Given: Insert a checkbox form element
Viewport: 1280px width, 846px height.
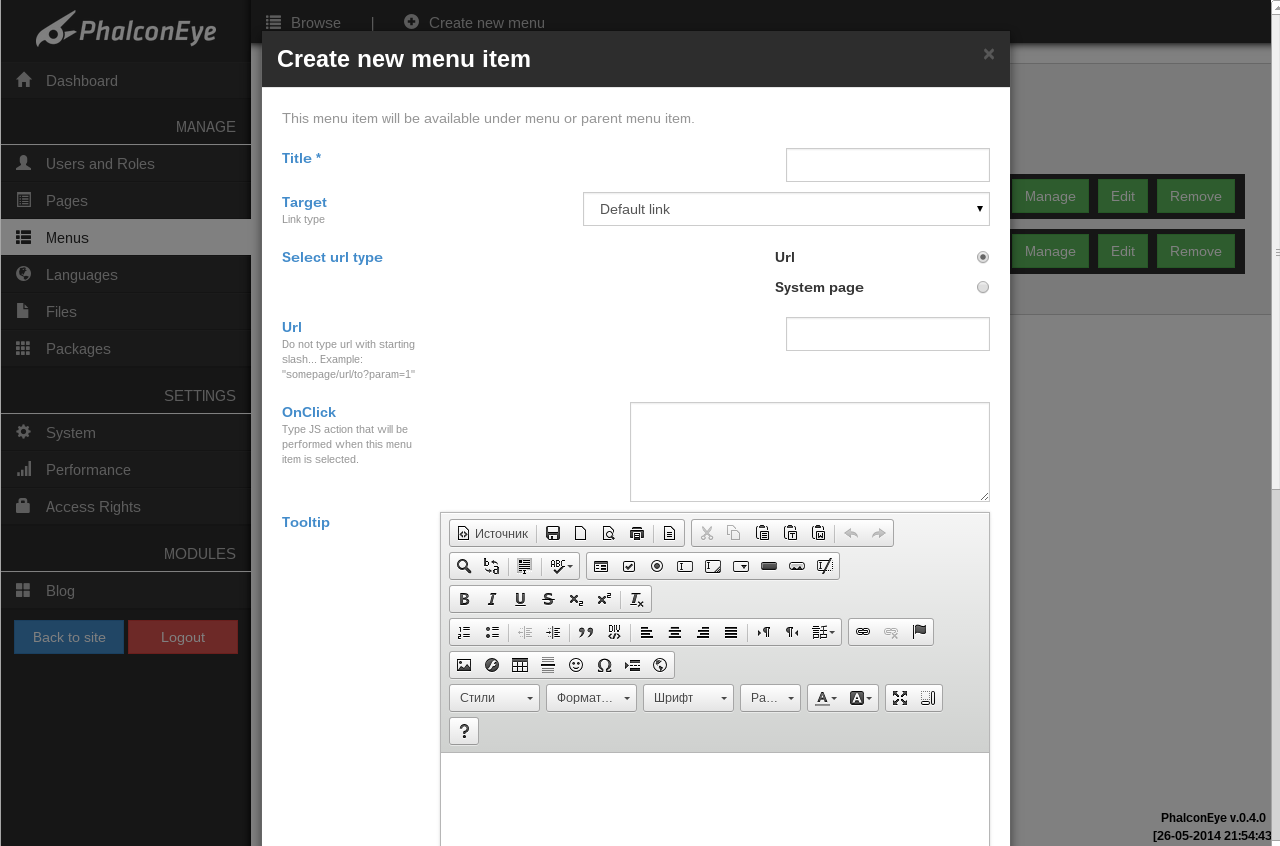Looking at the screenshot, I should coord(629,566).
